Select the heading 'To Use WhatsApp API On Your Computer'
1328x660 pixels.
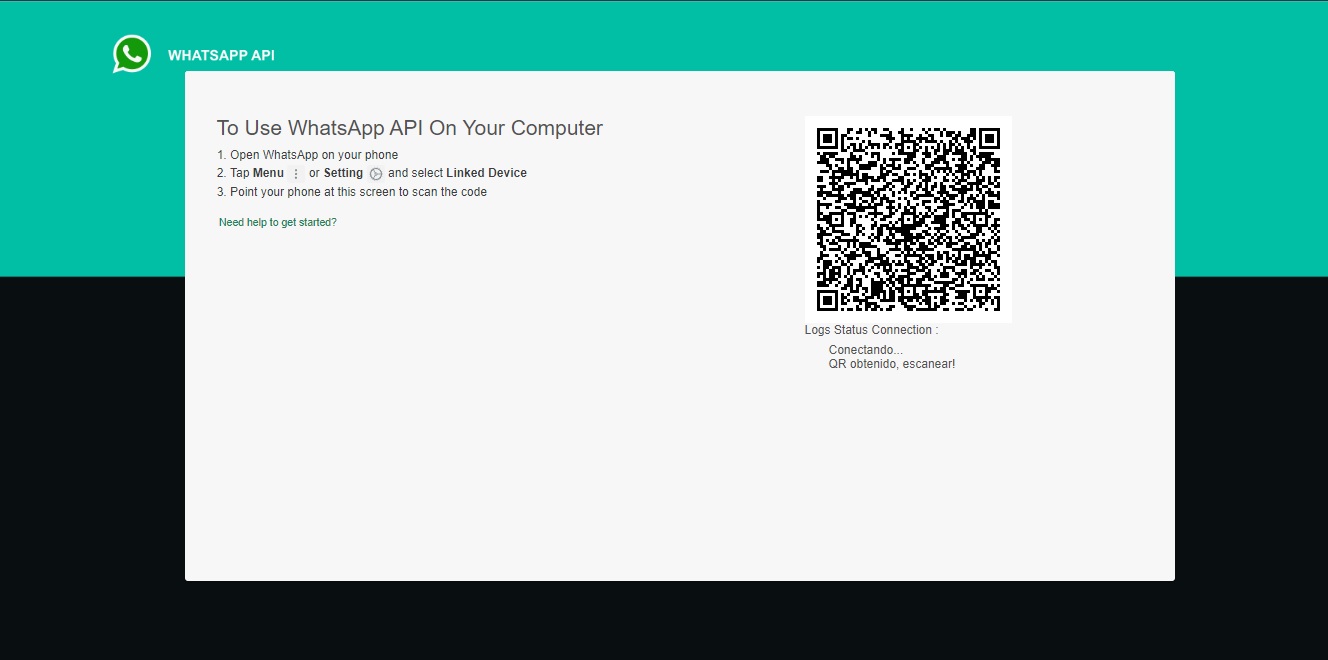[x=410, y=128]
